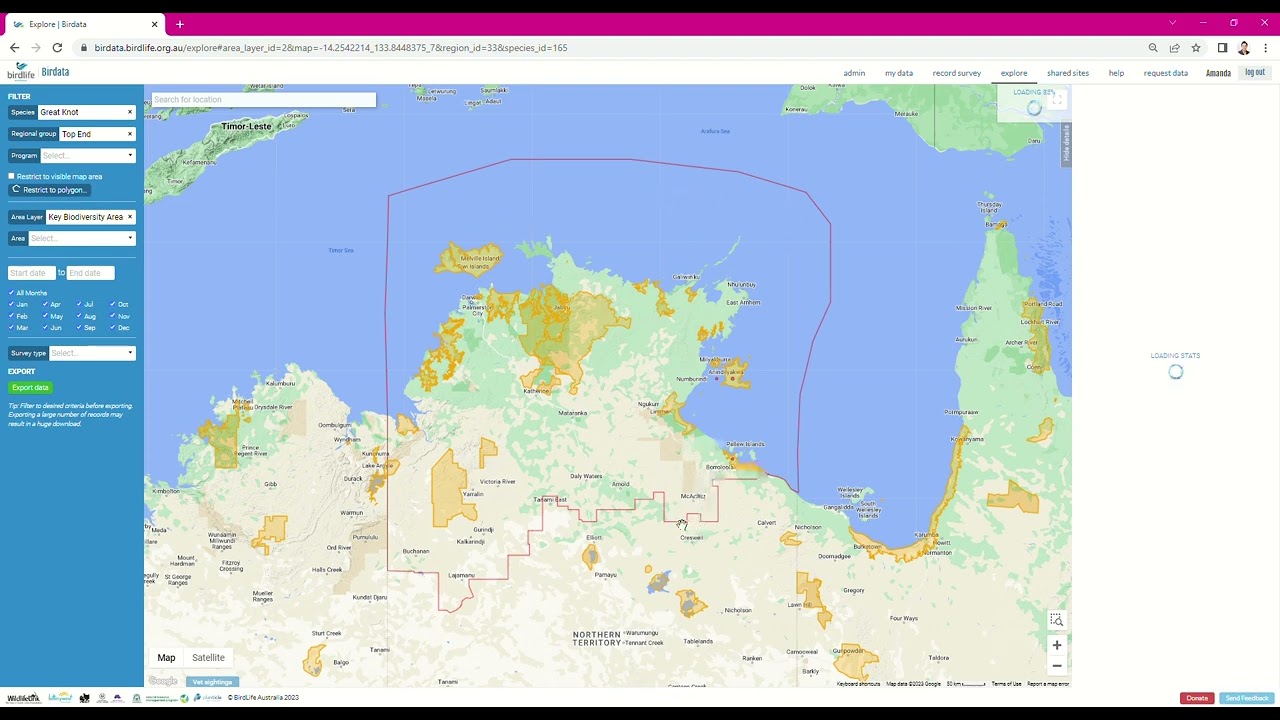
Task: Zoom in on the map
Action: pos(1057,646)
